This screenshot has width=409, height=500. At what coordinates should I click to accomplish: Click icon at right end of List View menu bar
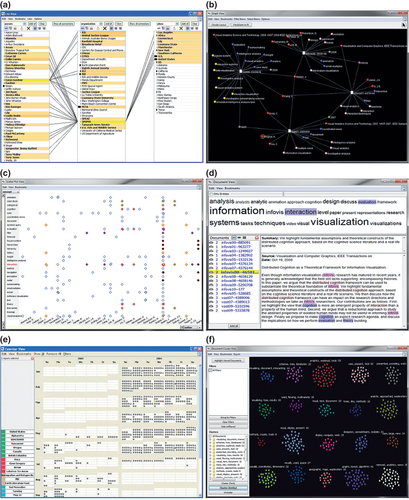click(x=199, y=19)
